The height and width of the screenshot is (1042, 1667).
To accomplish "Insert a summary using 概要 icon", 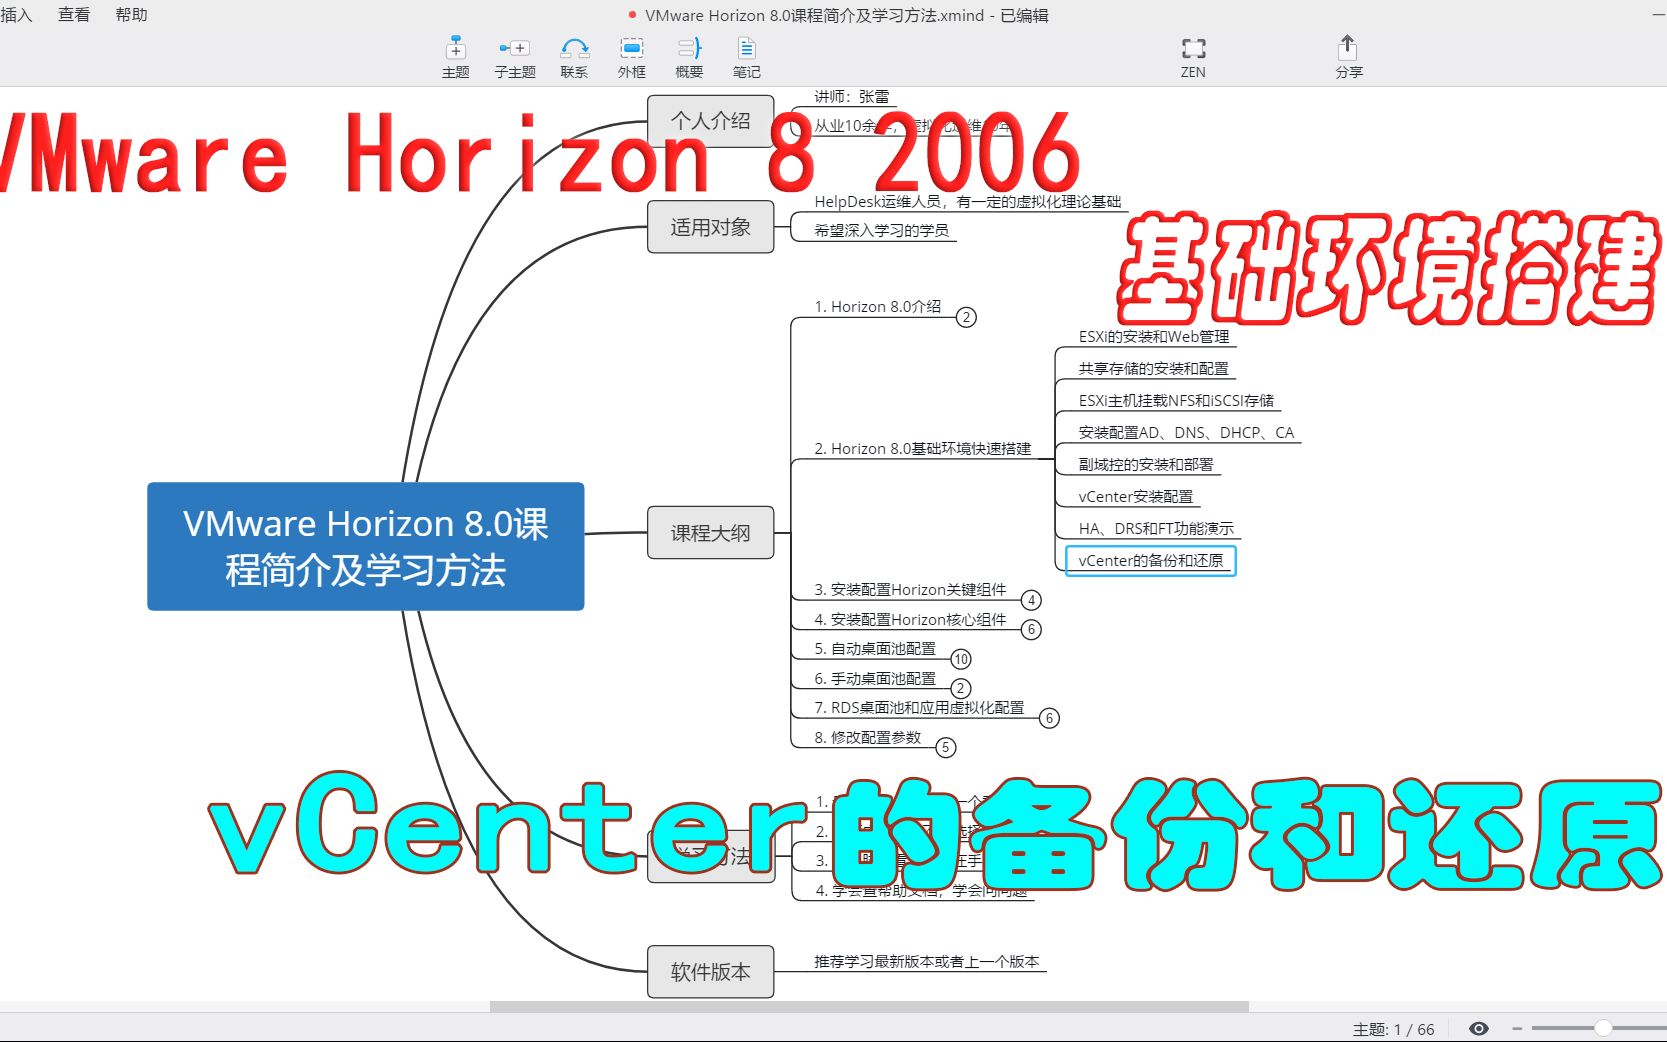I will pyautogui.click(x=689, y=57).
